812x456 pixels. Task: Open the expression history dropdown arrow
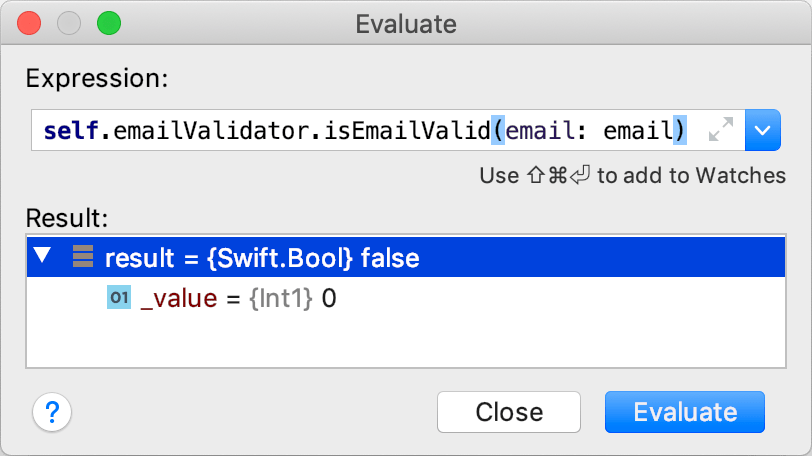pos(763,130)
